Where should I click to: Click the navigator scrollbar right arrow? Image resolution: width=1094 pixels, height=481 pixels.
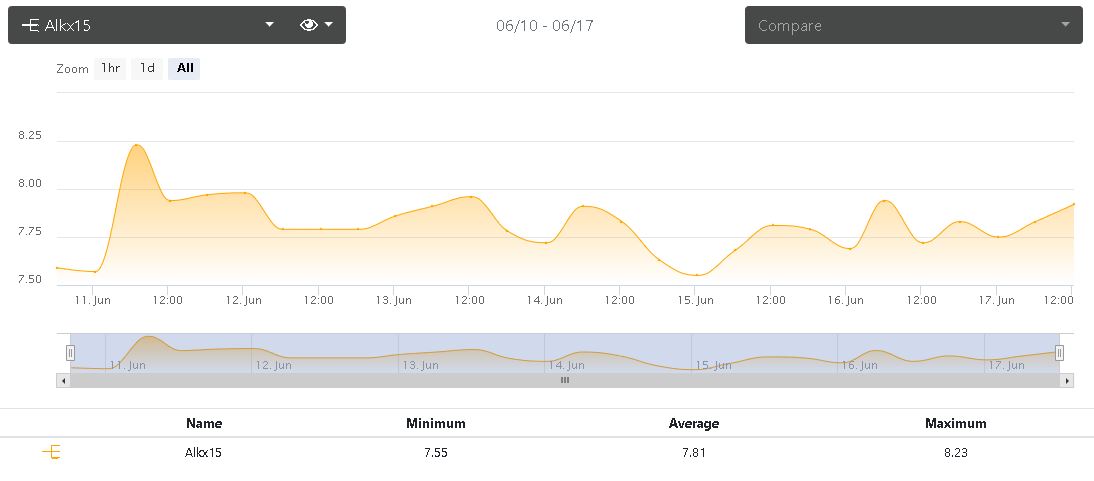tap(1066, 380)
